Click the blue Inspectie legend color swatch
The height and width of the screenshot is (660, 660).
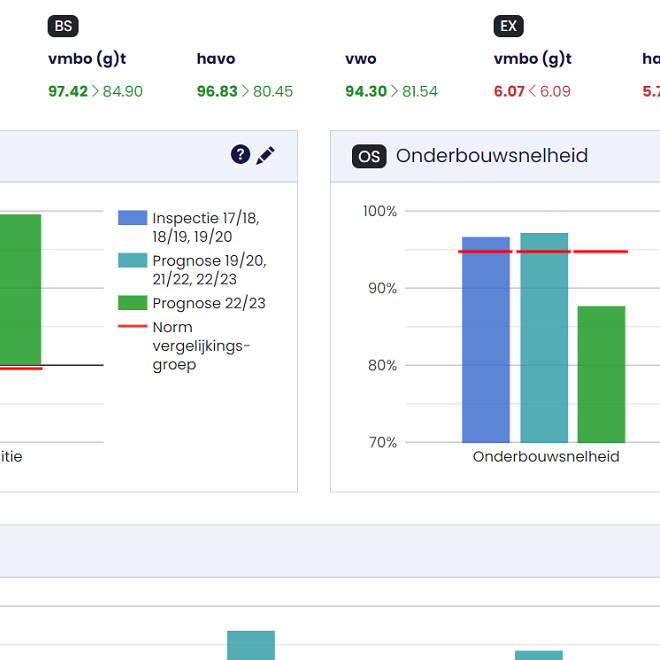coord(133,218)
